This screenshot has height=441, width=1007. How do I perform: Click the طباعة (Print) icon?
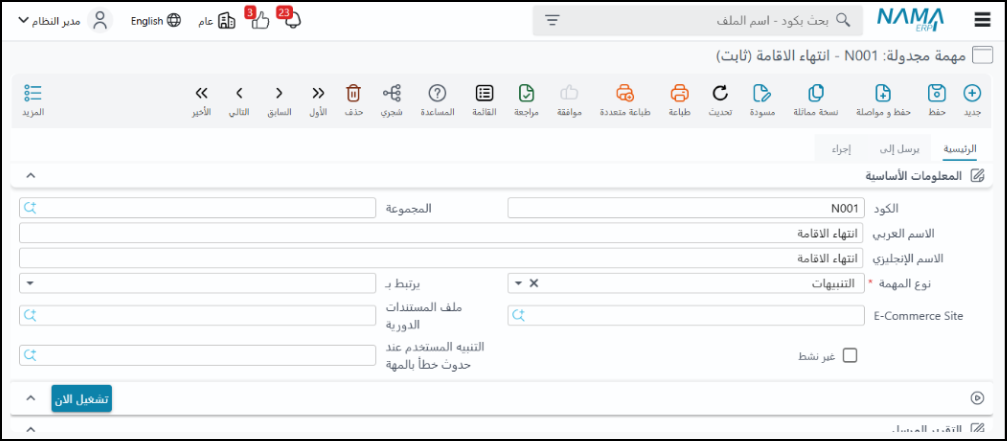(x=680, y=94)
